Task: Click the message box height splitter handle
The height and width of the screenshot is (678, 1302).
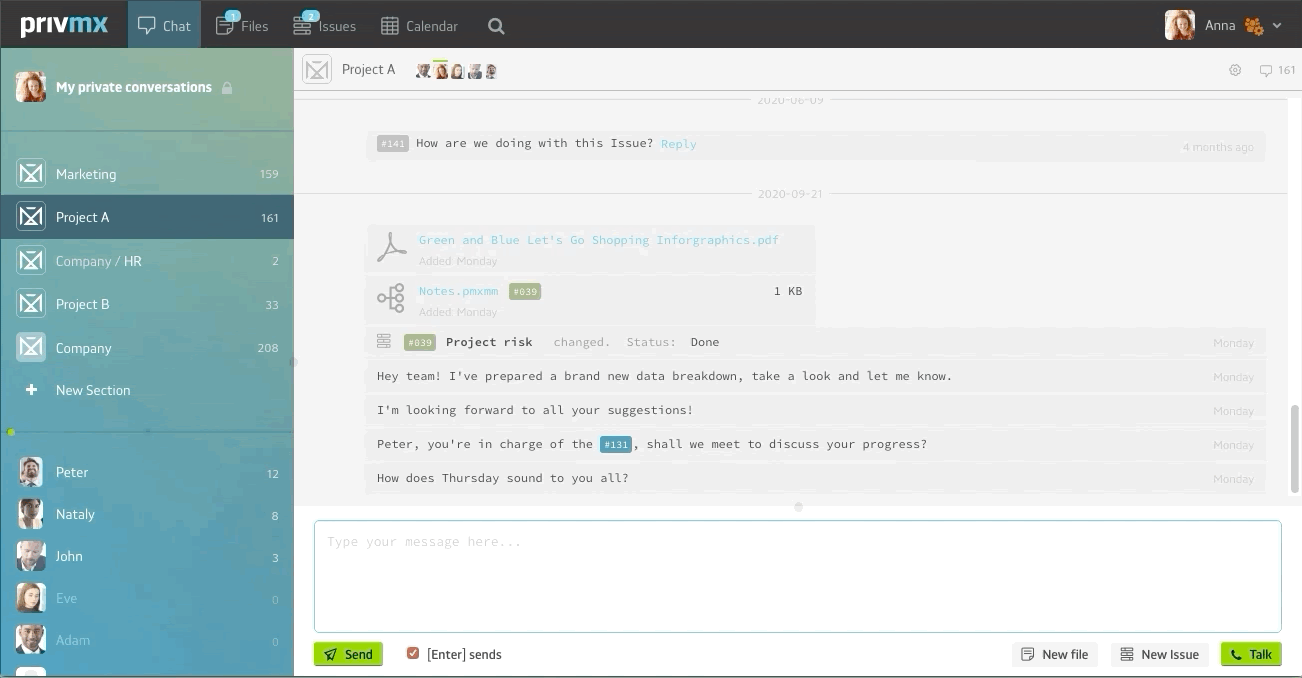Action: pyautogui.click(x=798, y=507)
